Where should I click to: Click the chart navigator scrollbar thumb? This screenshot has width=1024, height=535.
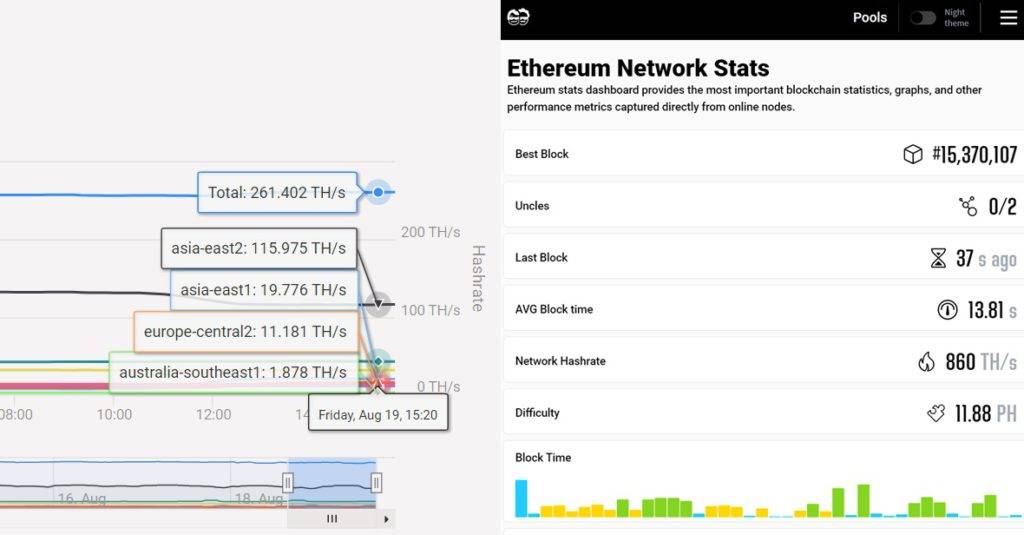tap(332, 519)
